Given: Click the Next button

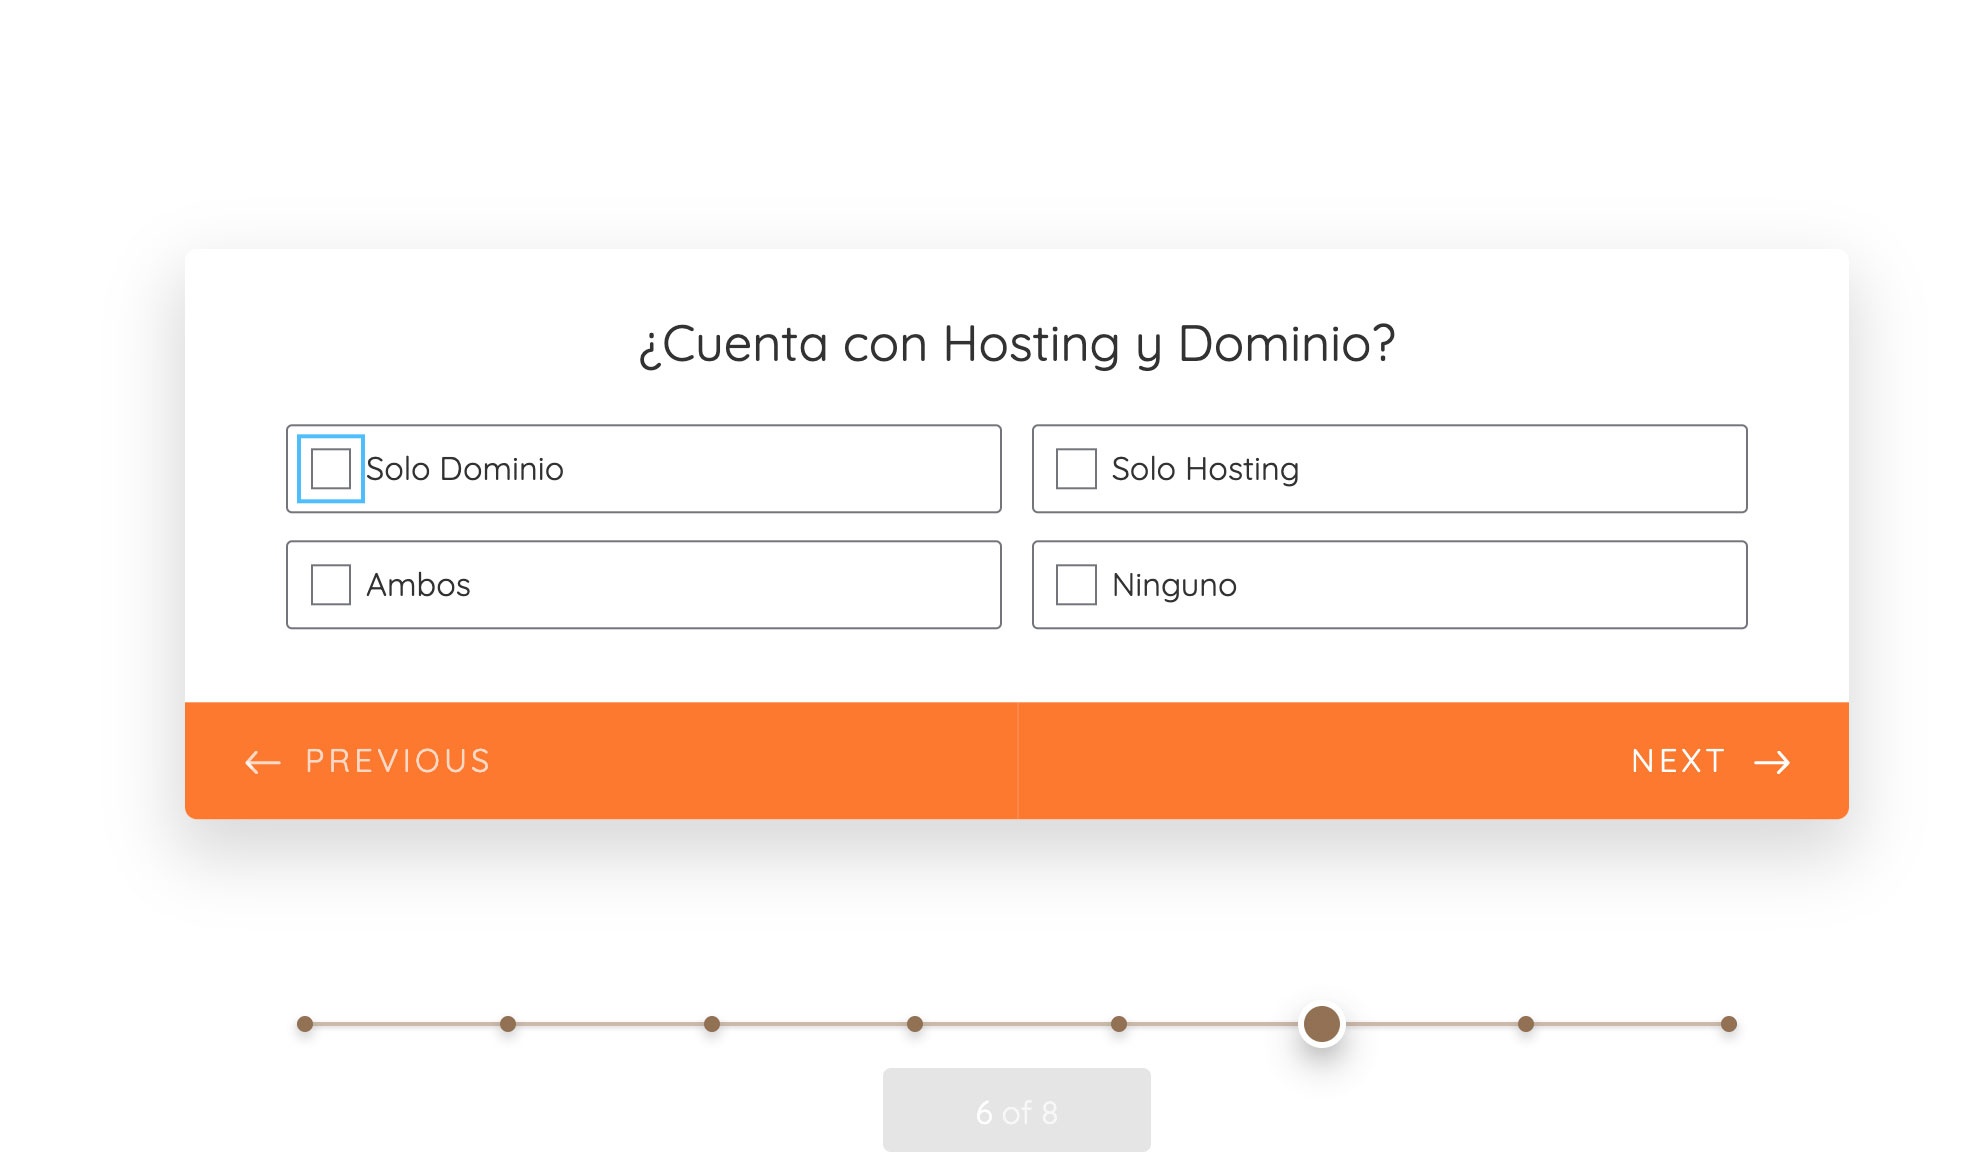Looking at the screenshot, I should point(1433,761).
